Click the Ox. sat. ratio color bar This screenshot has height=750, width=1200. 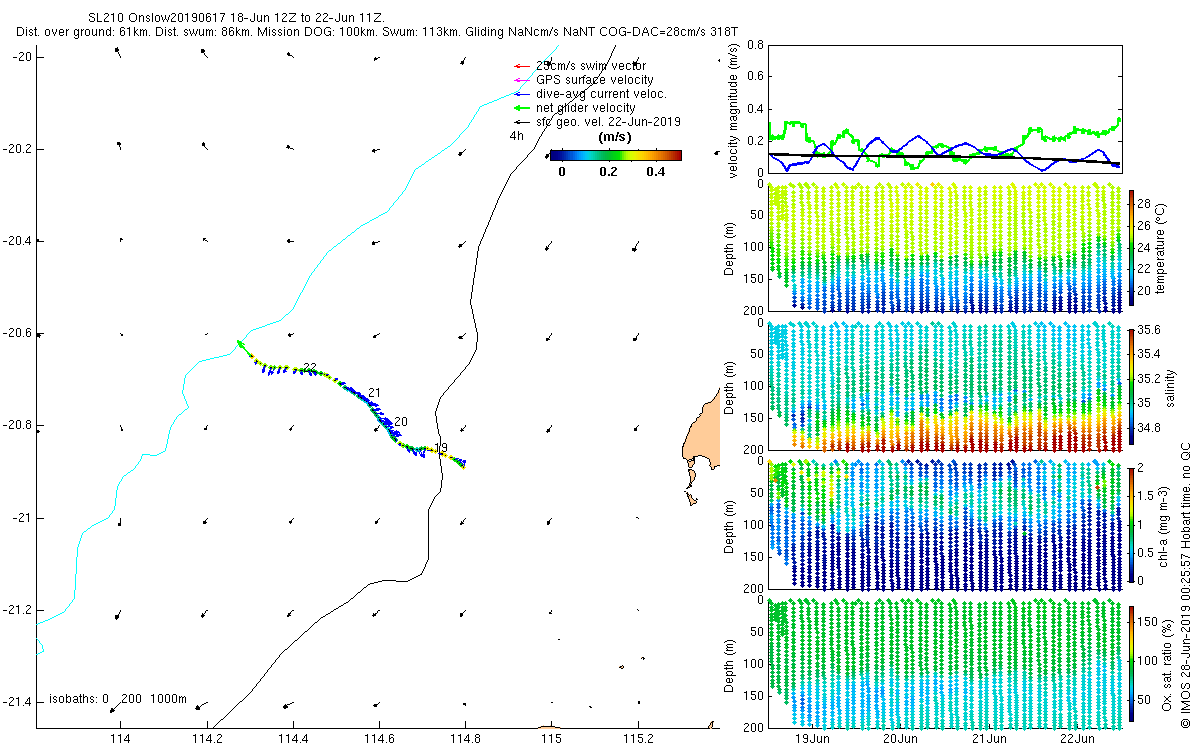(1131, 661)
